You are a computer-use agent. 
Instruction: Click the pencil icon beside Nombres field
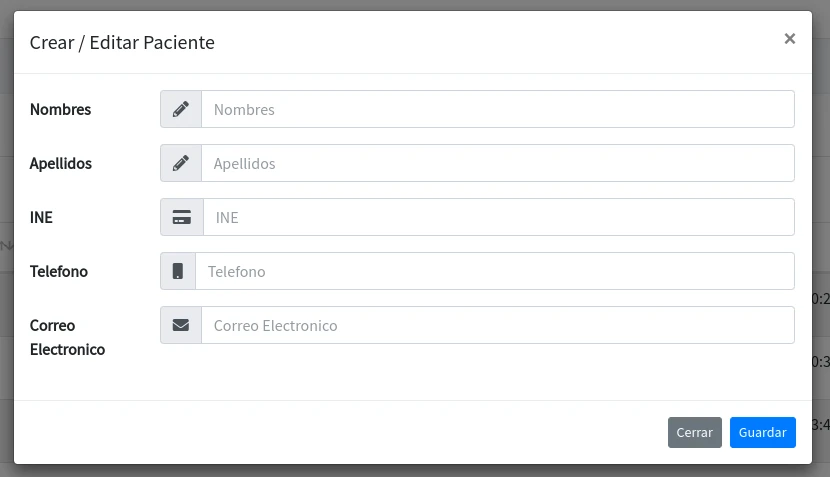(x=181, y=109)
